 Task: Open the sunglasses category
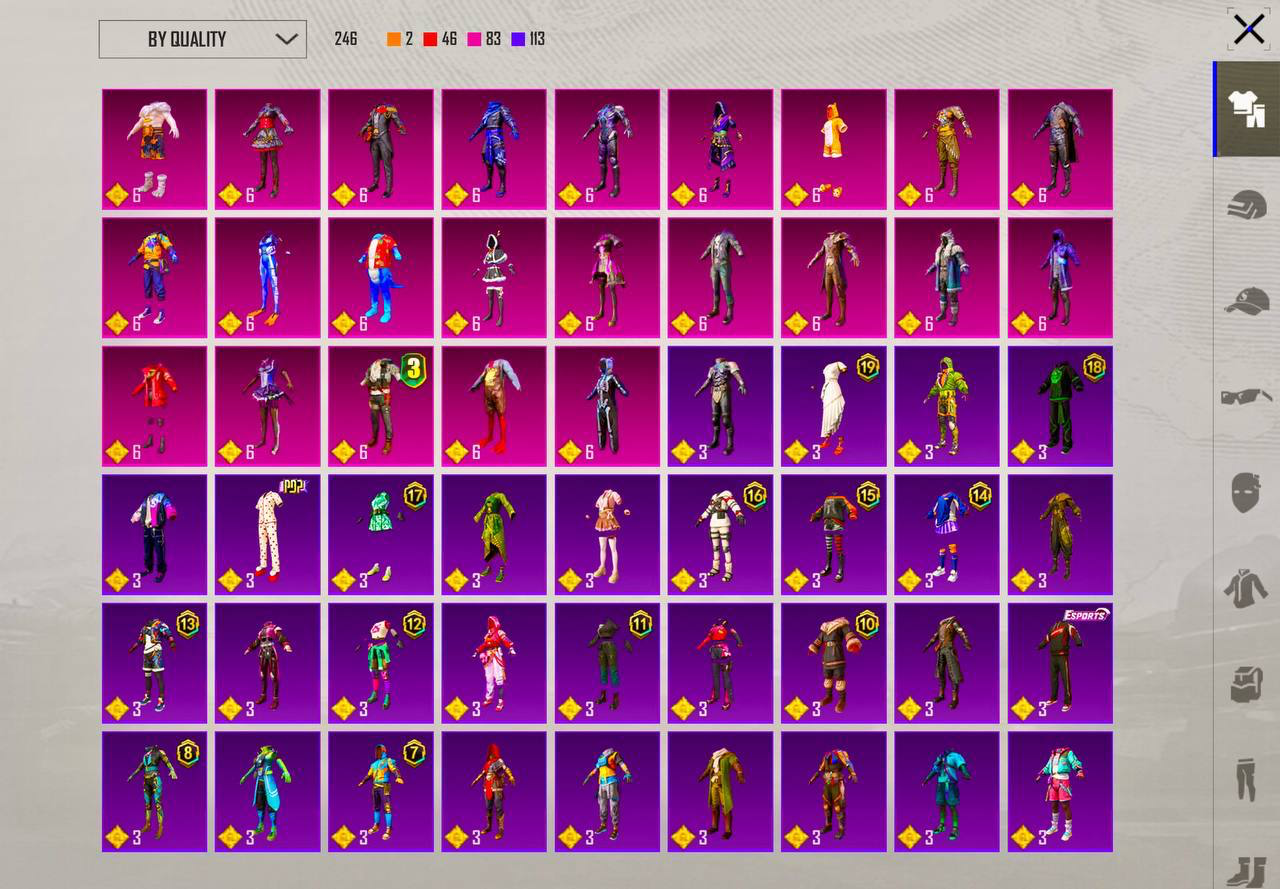coord(1246,397)
